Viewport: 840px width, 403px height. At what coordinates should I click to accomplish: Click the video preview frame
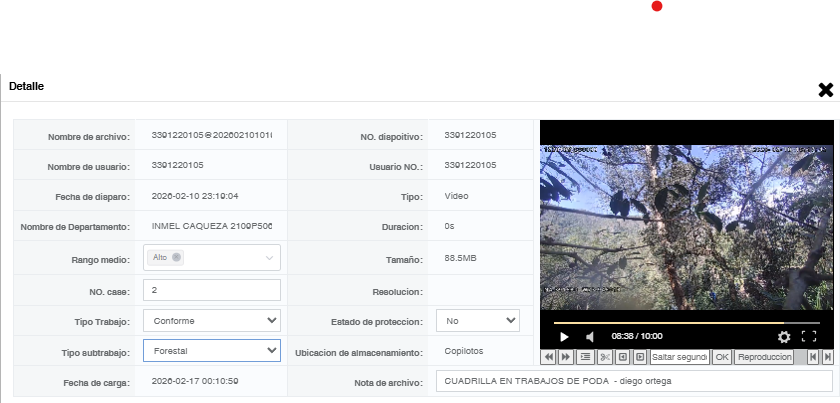pyautogui.click(x=686, y=227)
